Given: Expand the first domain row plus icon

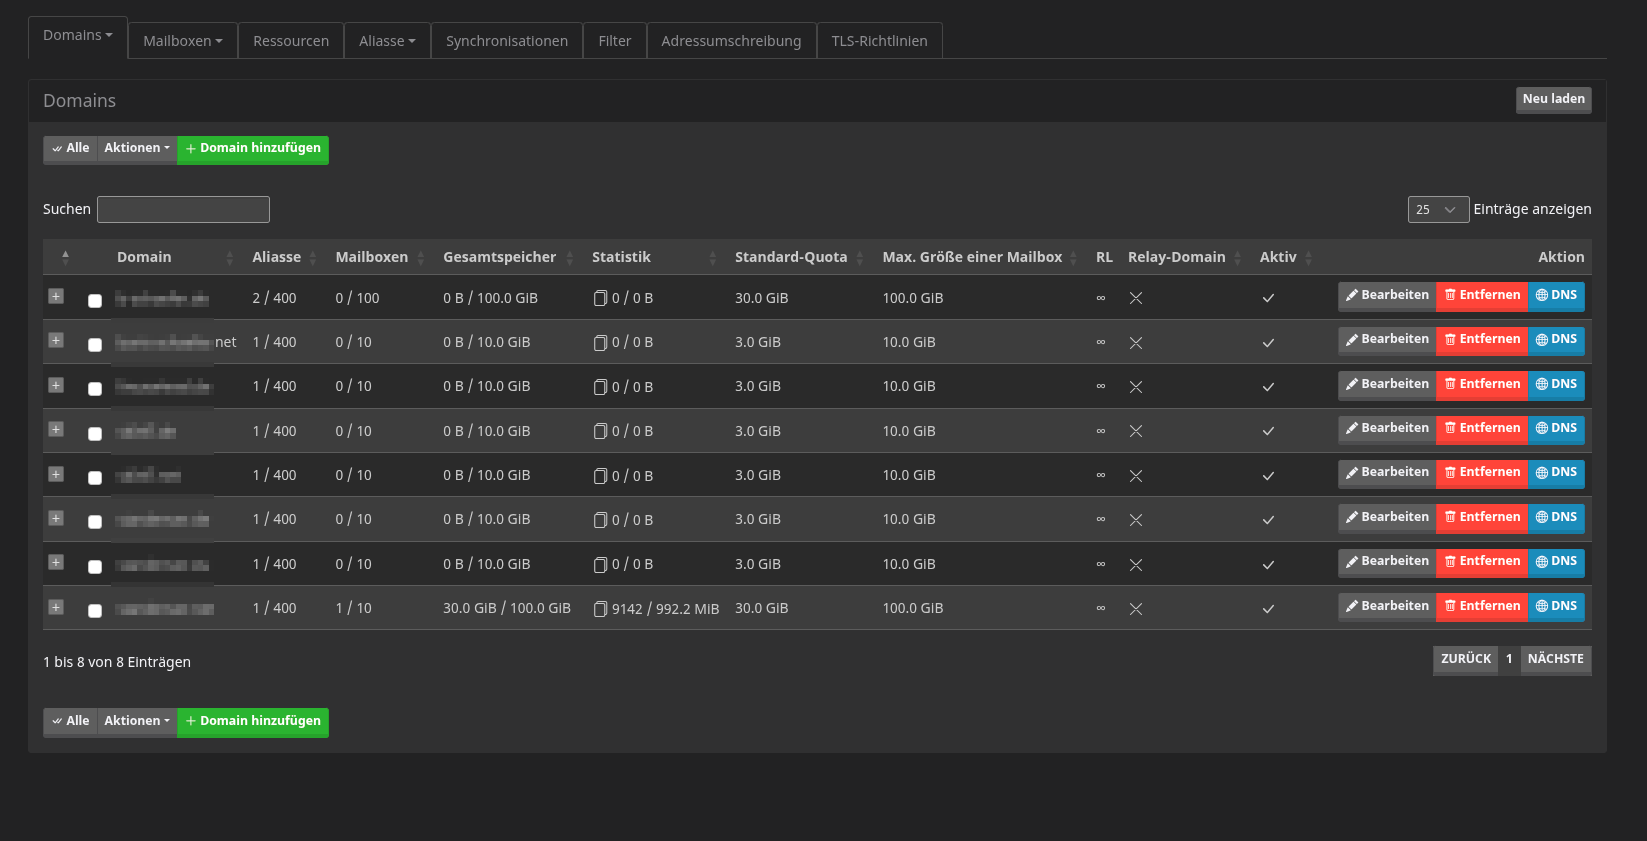Looking at the screenshot, I should pos(56,296).
